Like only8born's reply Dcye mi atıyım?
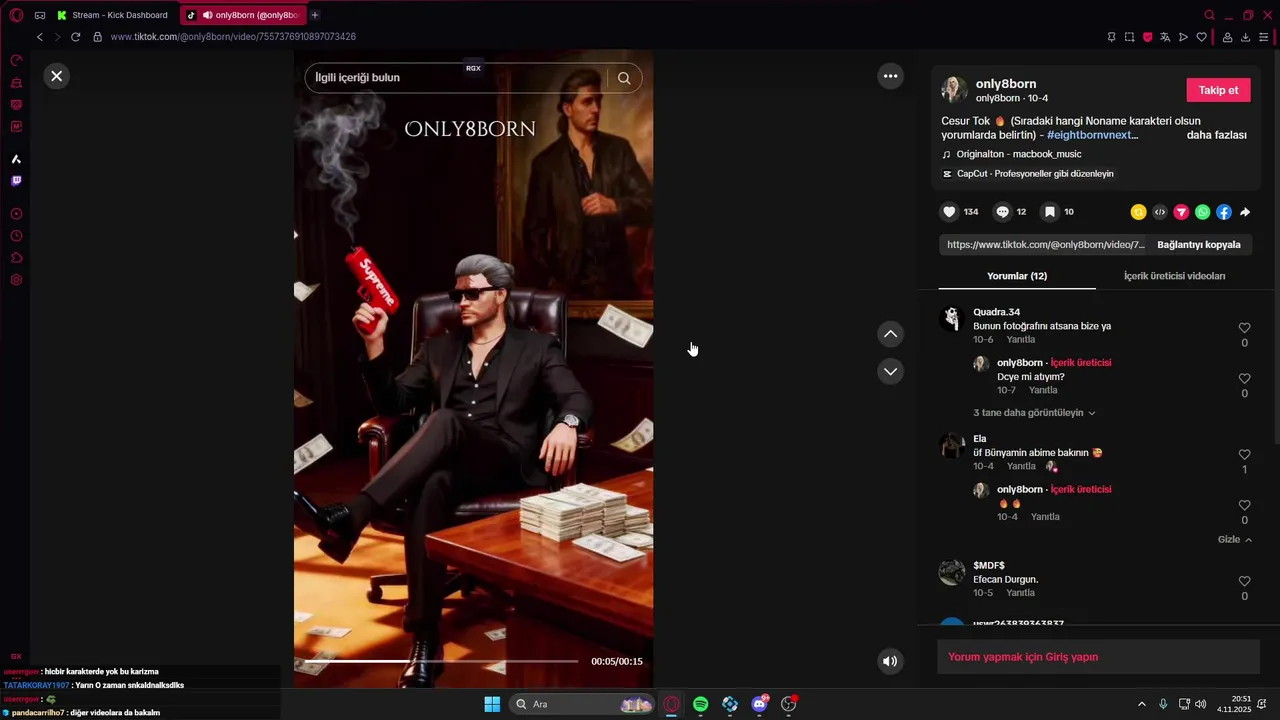The width and height of the screenshot is (1280, 720). (x=1244, y=379)
